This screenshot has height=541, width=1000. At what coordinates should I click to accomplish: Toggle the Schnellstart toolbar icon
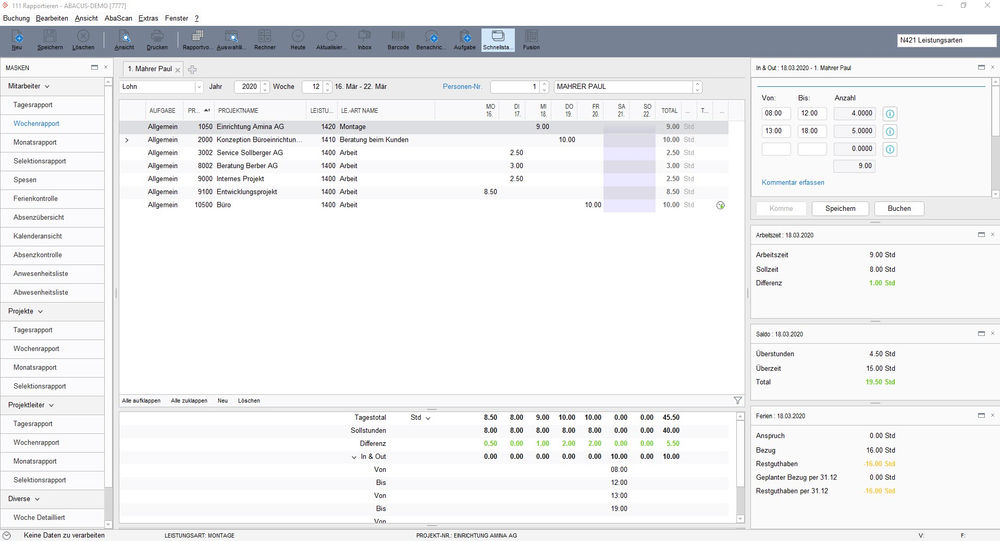[x=497, y=40]
